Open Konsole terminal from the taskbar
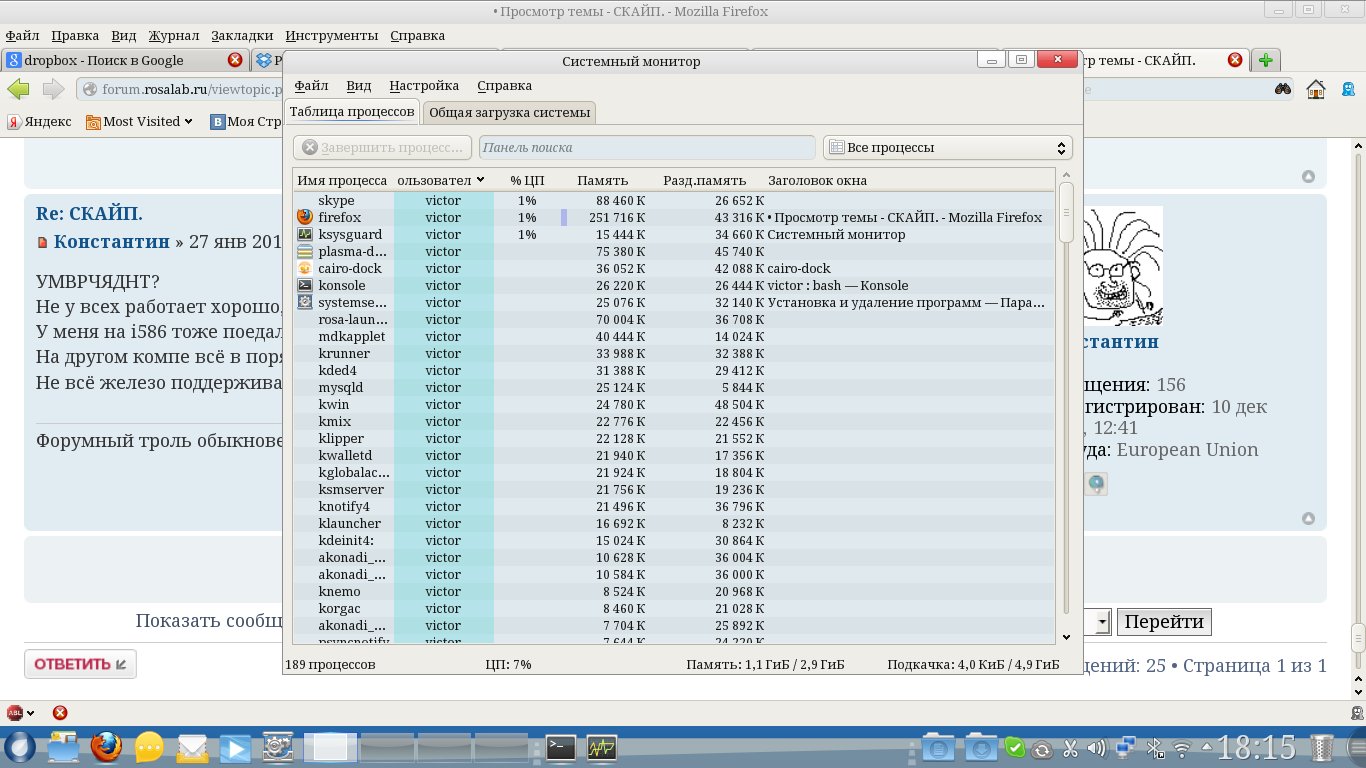 pyautogui.click(x=561, y=747)
